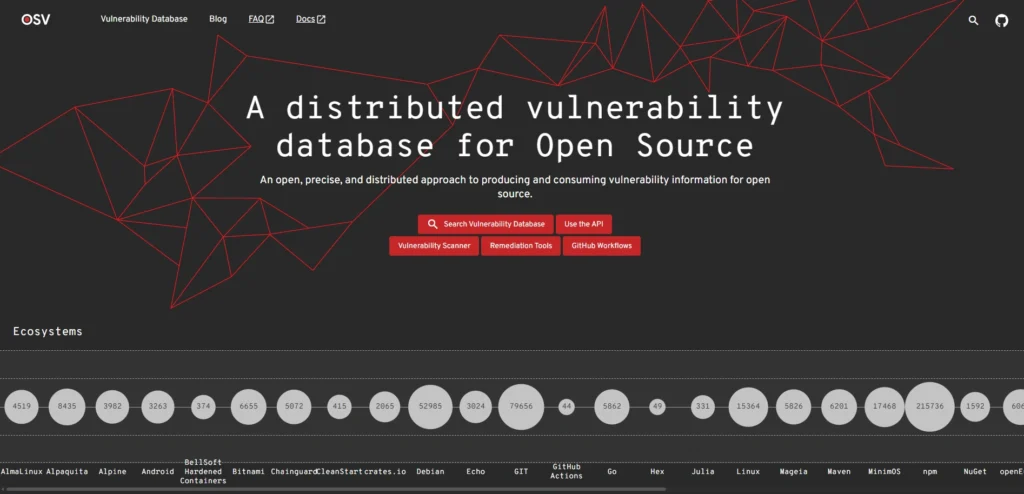Image resolution: width=1024 pixels, height=494 pixels.
Task: Click the OSV logo
Action: (35, 20)
